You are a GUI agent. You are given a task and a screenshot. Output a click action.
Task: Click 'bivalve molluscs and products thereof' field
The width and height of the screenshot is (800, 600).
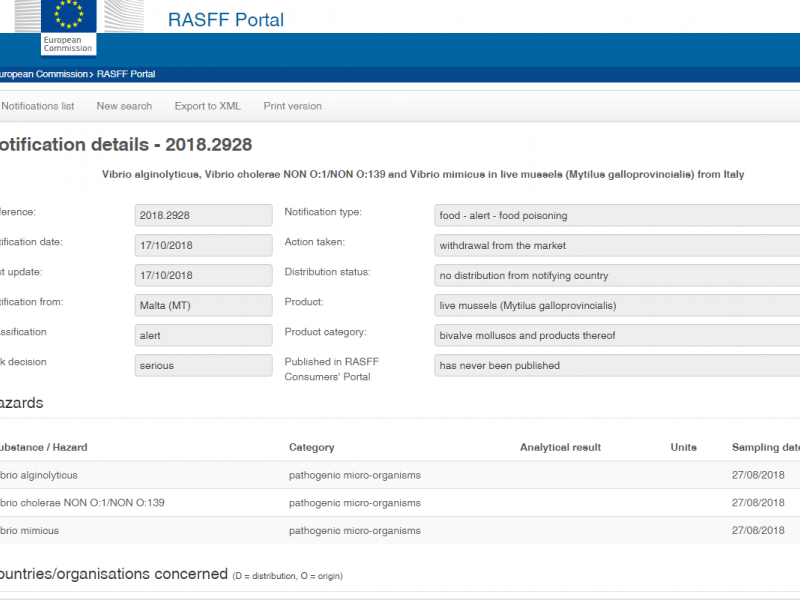[617, 335]
